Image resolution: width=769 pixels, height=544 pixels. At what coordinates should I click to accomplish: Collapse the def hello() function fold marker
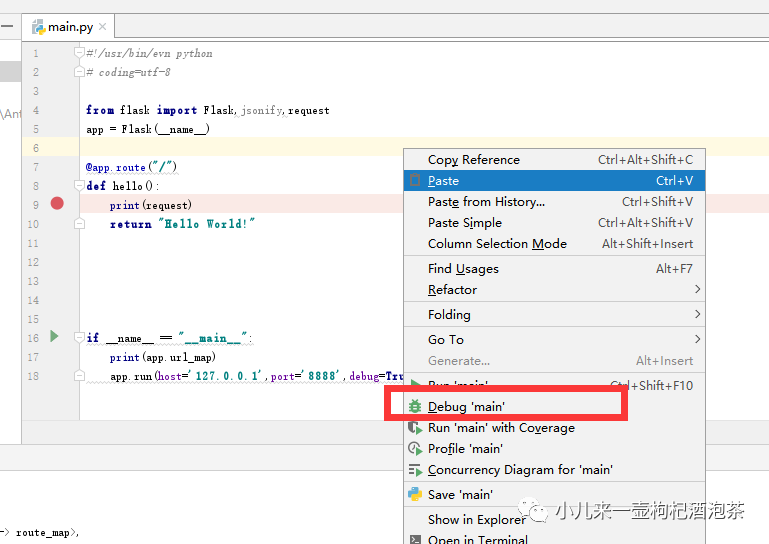[79, 186]
